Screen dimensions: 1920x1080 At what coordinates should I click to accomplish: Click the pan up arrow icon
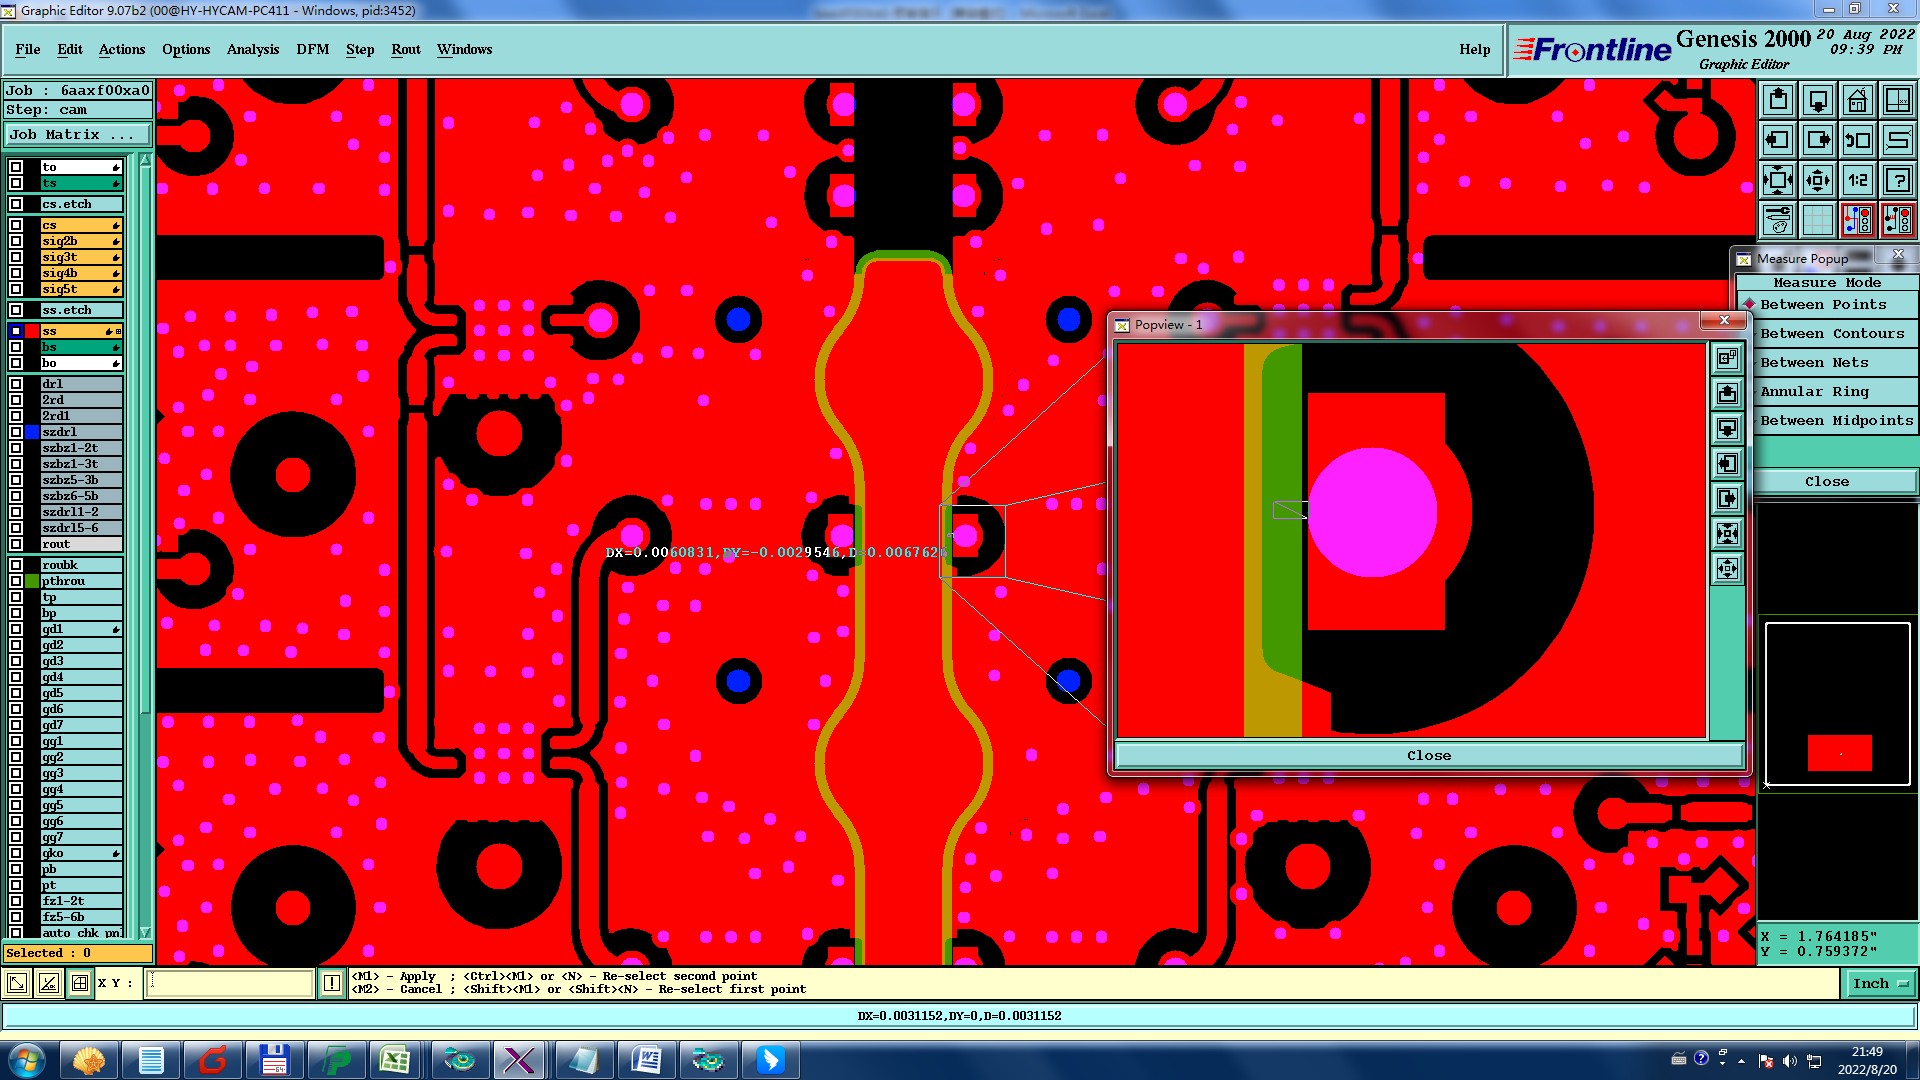1778,100
